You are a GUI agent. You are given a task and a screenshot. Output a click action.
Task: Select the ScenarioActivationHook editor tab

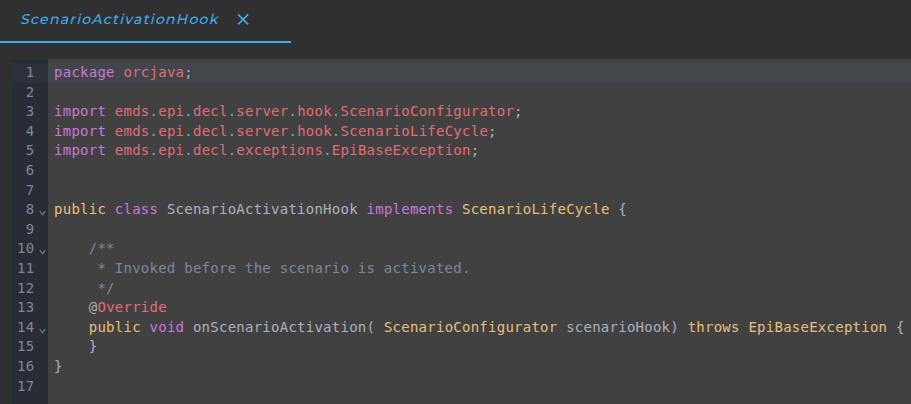119,20
